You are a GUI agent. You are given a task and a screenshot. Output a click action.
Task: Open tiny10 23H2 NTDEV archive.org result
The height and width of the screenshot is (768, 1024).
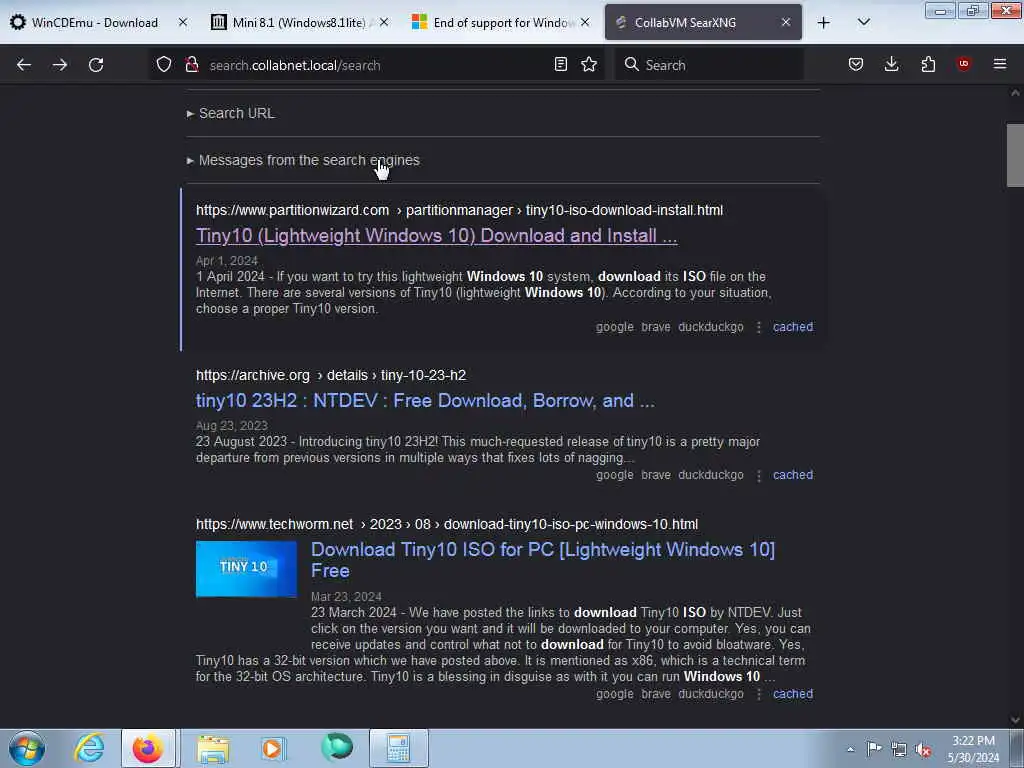pos(425,400)
